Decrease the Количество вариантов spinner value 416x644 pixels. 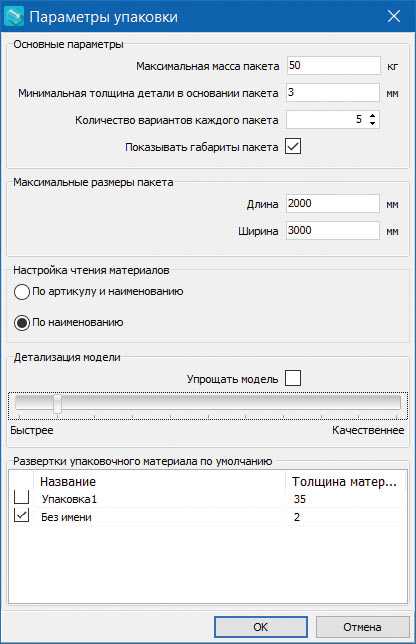click(x=372, y=123)
